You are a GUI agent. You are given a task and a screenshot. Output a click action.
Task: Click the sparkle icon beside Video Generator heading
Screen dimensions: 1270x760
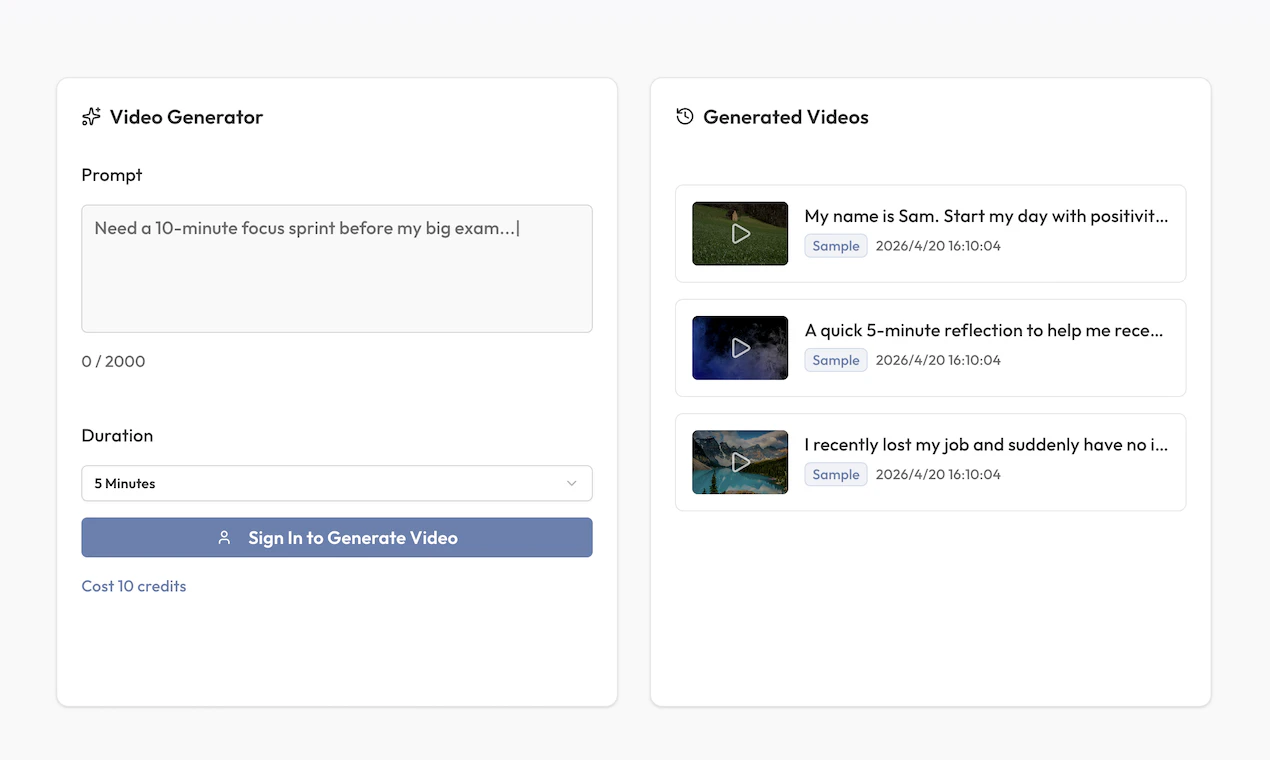(91, 116)
